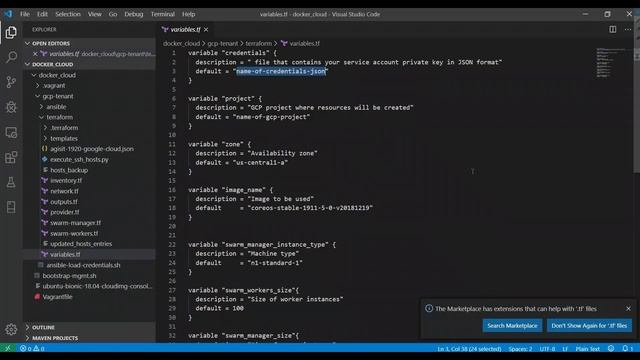Click docker_cloud in breadcrumb
Image resolution: width=640 pixels, height=360 pixels.
tap(182, 43)
